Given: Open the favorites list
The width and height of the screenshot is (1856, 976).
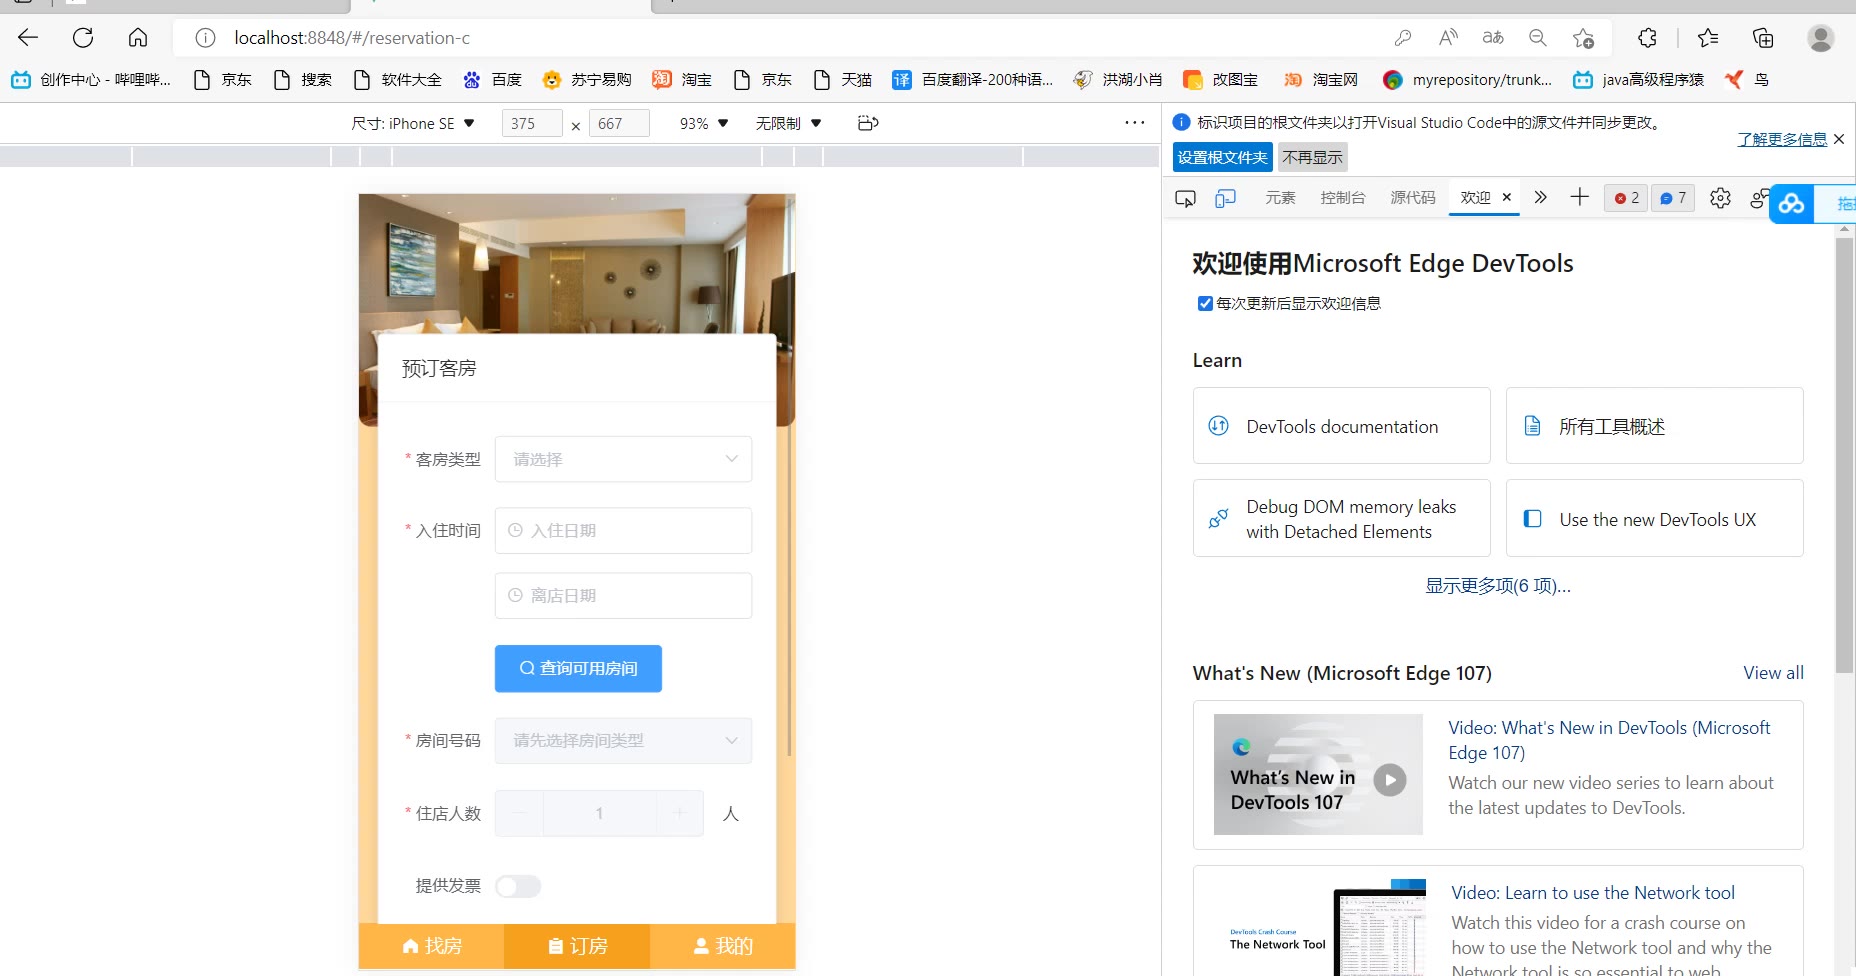Looking at the screenshot, I should (1708, 38).
